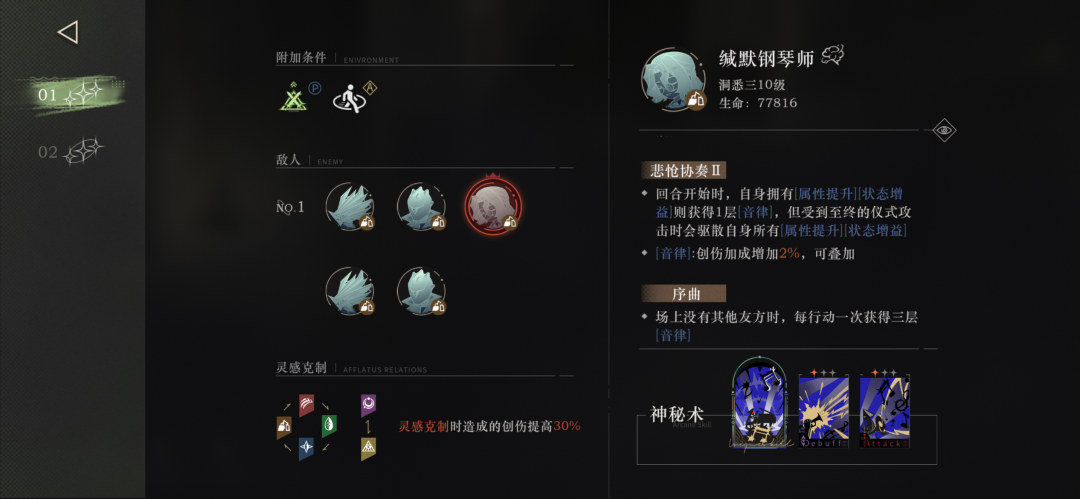Select first enemy in bottom row

(351, 291)
